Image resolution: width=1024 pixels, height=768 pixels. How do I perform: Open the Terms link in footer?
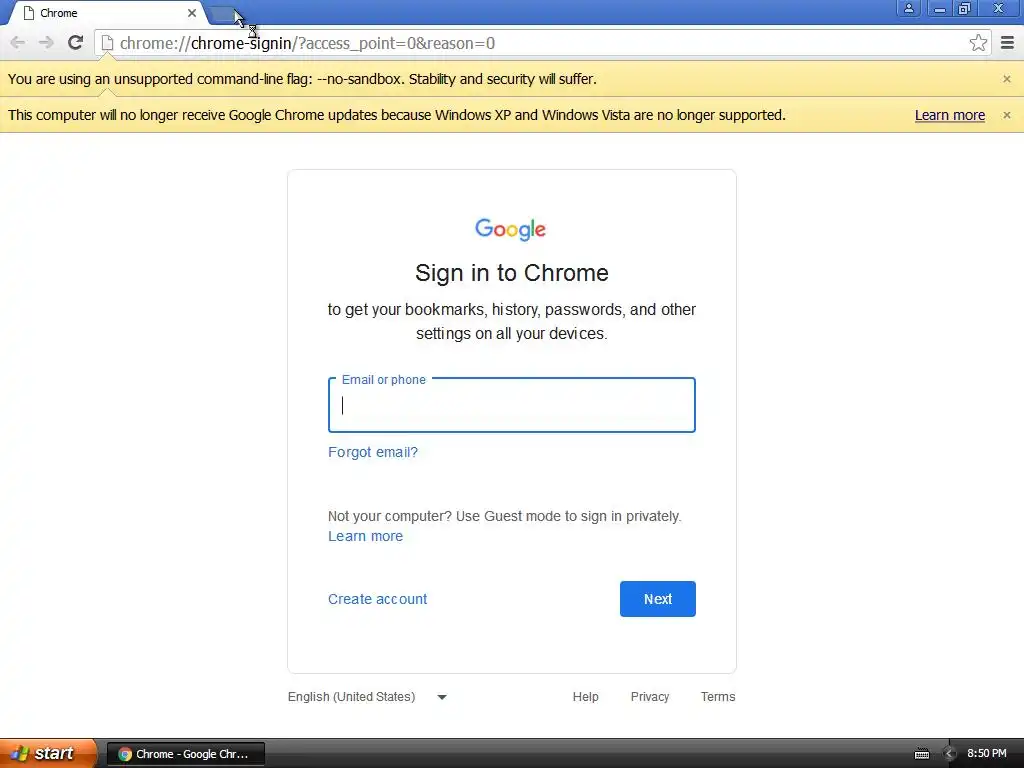[718, 697]
